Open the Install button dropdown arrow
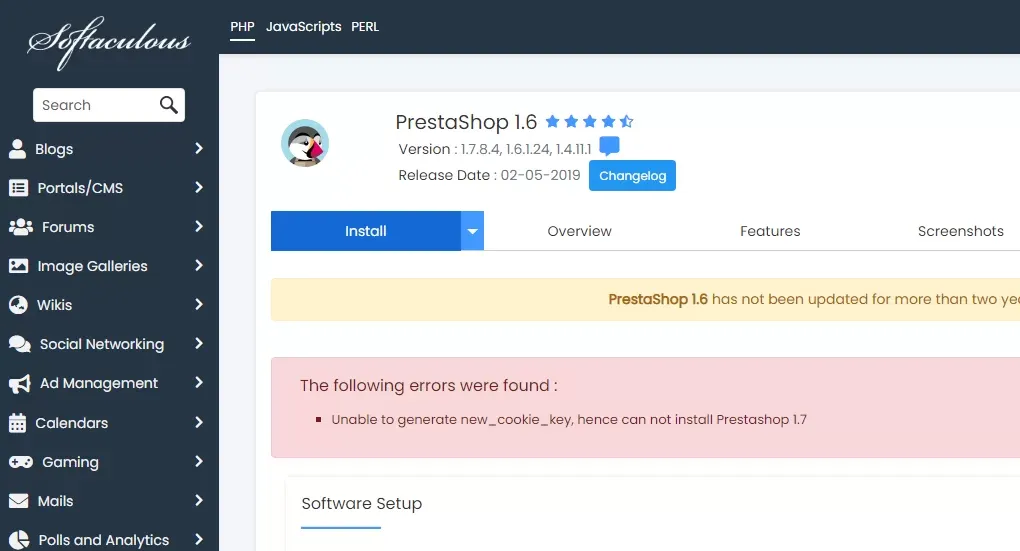 point(472,231)
